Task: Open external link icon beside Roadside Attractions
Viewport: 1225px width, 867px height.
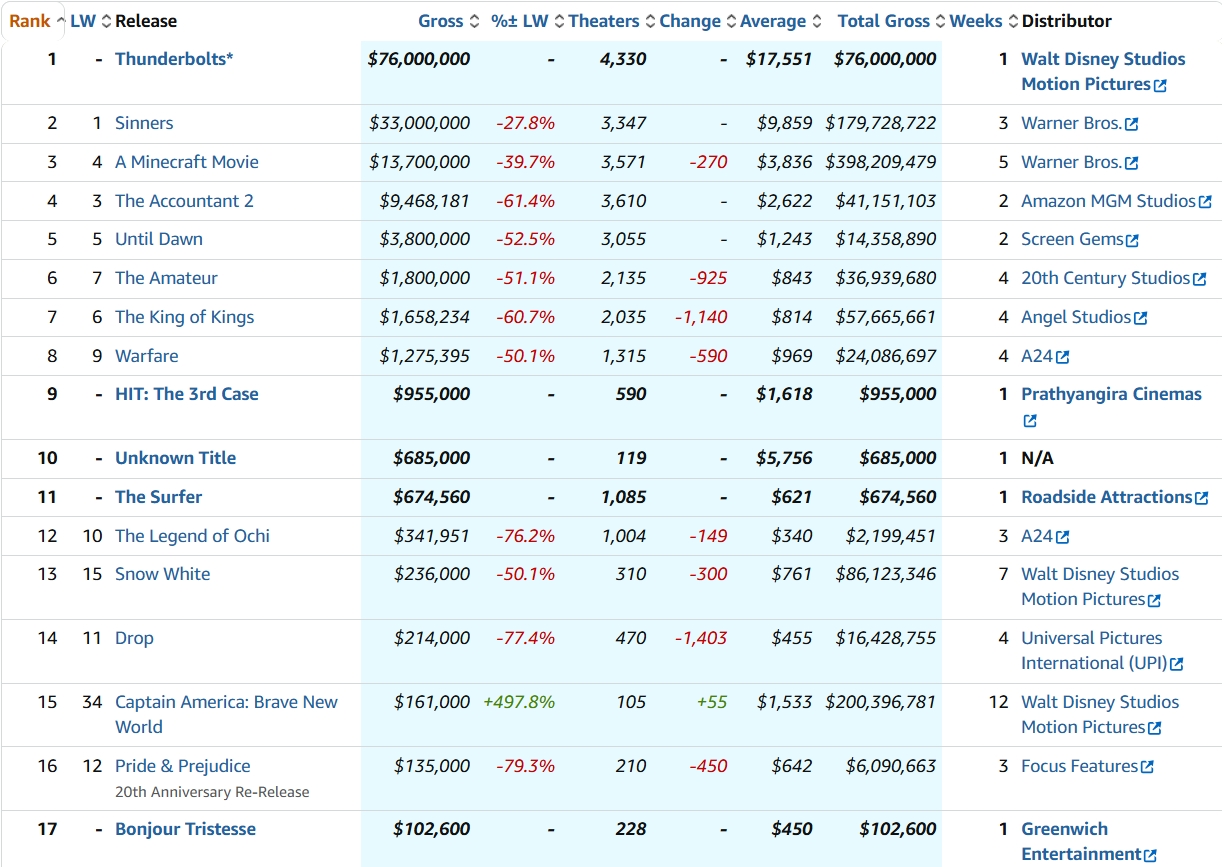Action: (1201, 499)
